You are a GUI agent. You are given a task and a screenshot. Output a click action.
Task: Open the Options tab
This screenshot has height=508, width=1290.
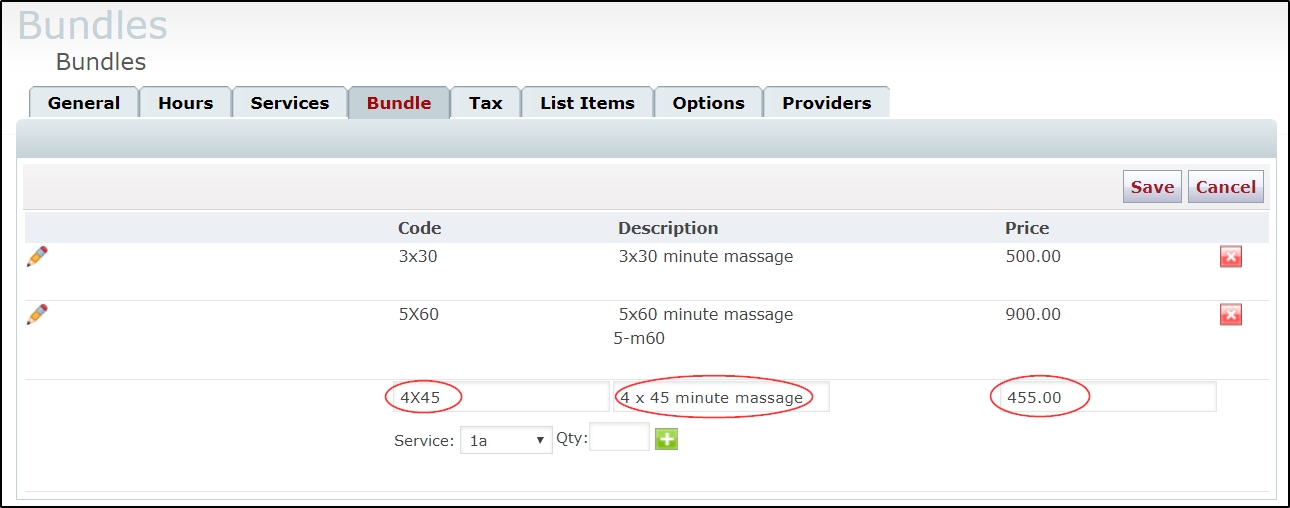708,103
